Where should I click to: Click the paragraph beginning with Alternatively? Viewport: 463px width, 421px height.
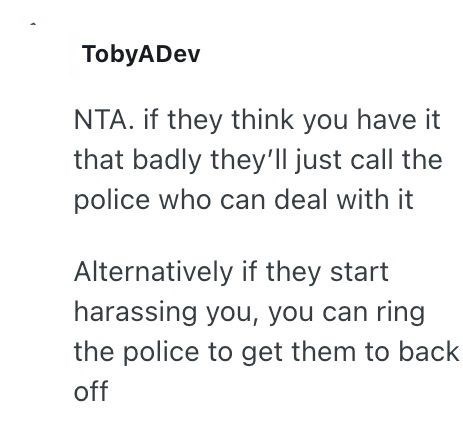click(266, 332)
